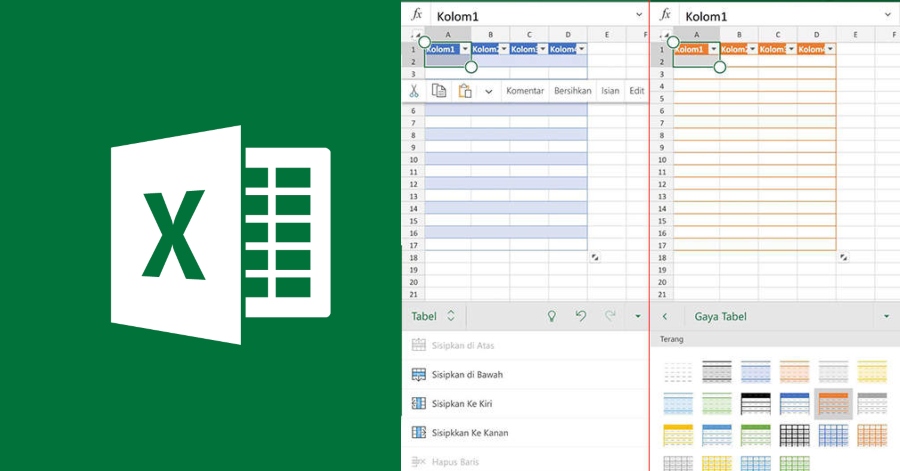
Task: Choose the gray header table style
Action: point(872,403)
